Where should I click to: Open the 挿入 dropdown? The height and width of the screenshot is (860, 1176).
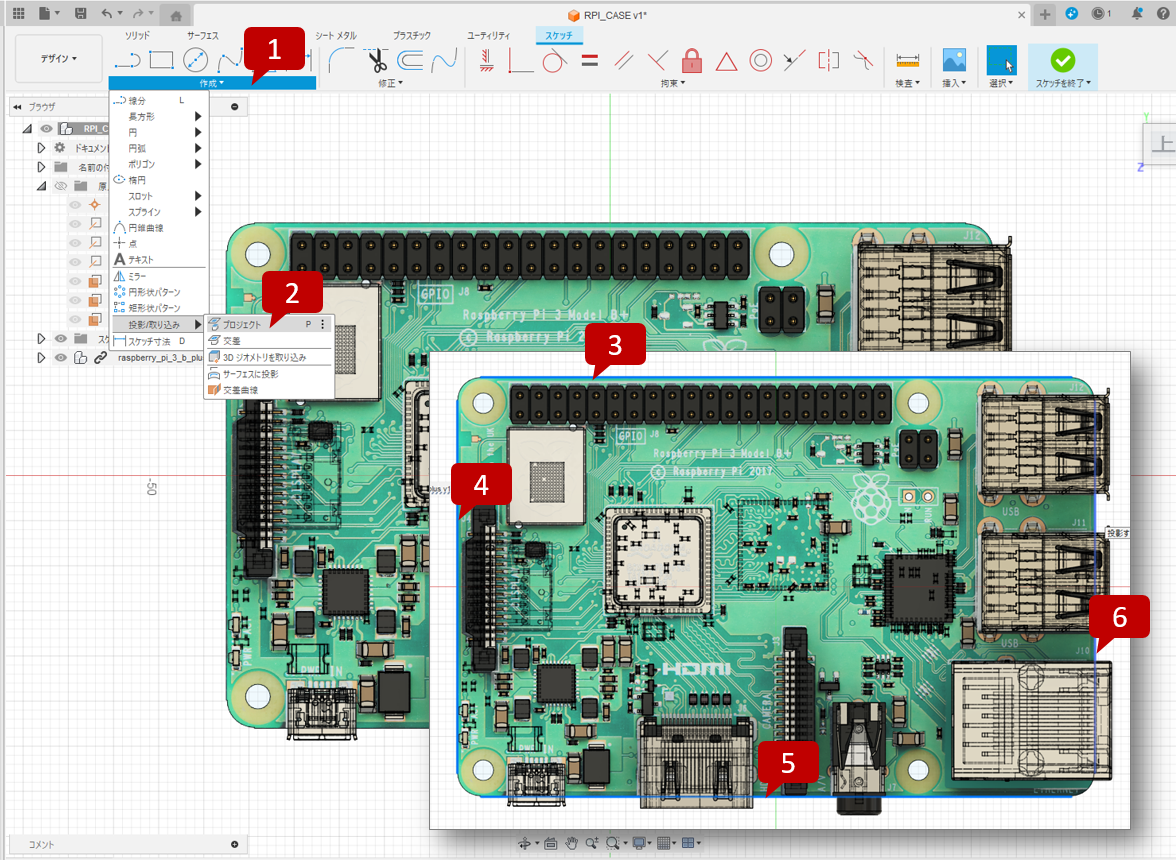954,83
